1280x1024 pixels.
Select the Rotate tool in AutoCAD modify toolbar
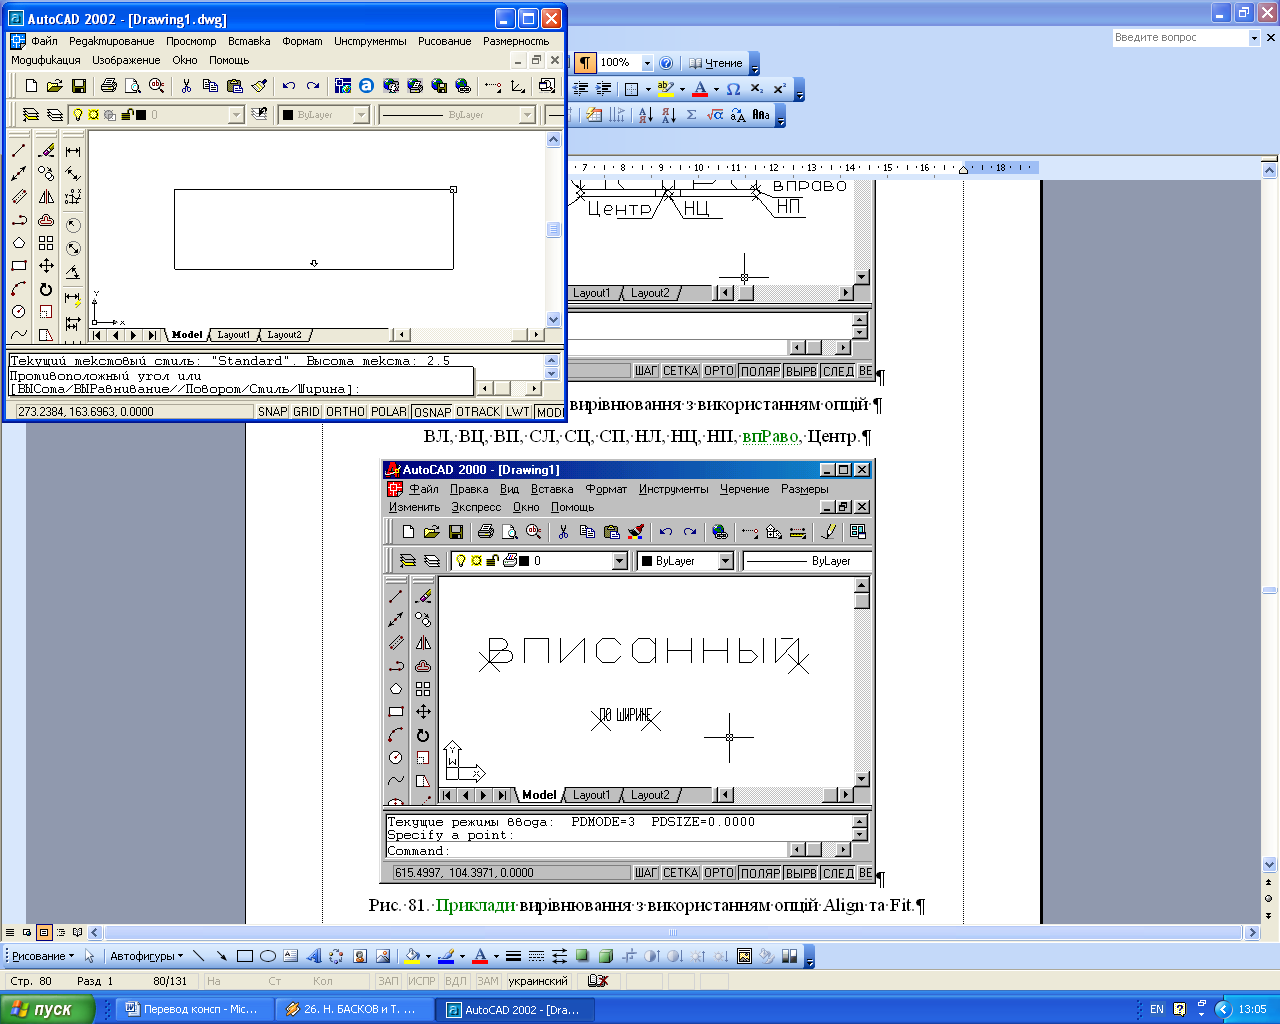46,289
